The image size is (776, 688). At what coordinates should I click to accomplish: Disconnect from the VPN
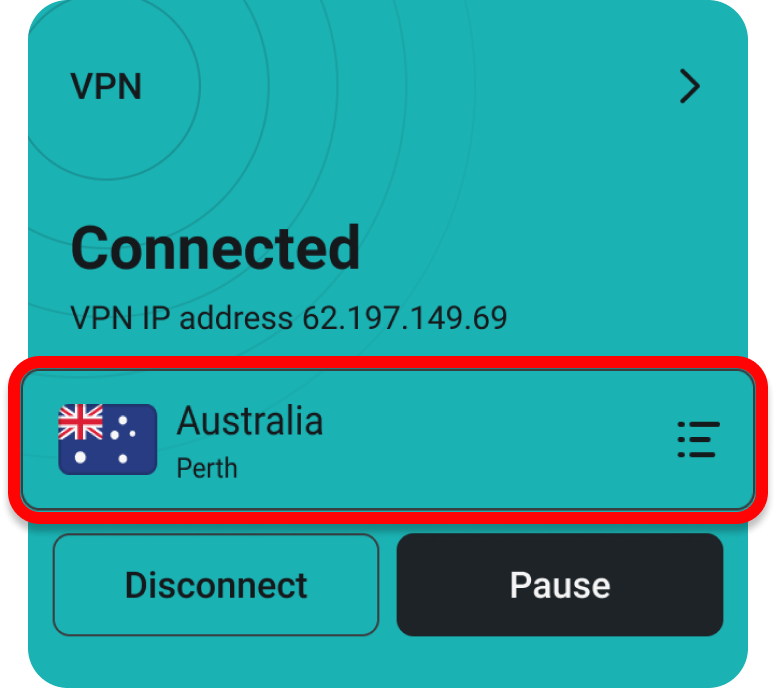pos(216,585)
